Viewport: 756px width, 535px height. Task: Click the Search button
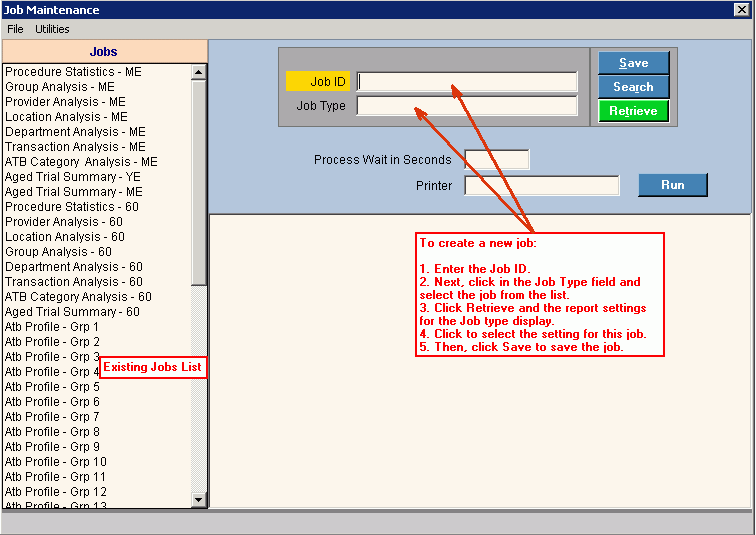[633, 87]
